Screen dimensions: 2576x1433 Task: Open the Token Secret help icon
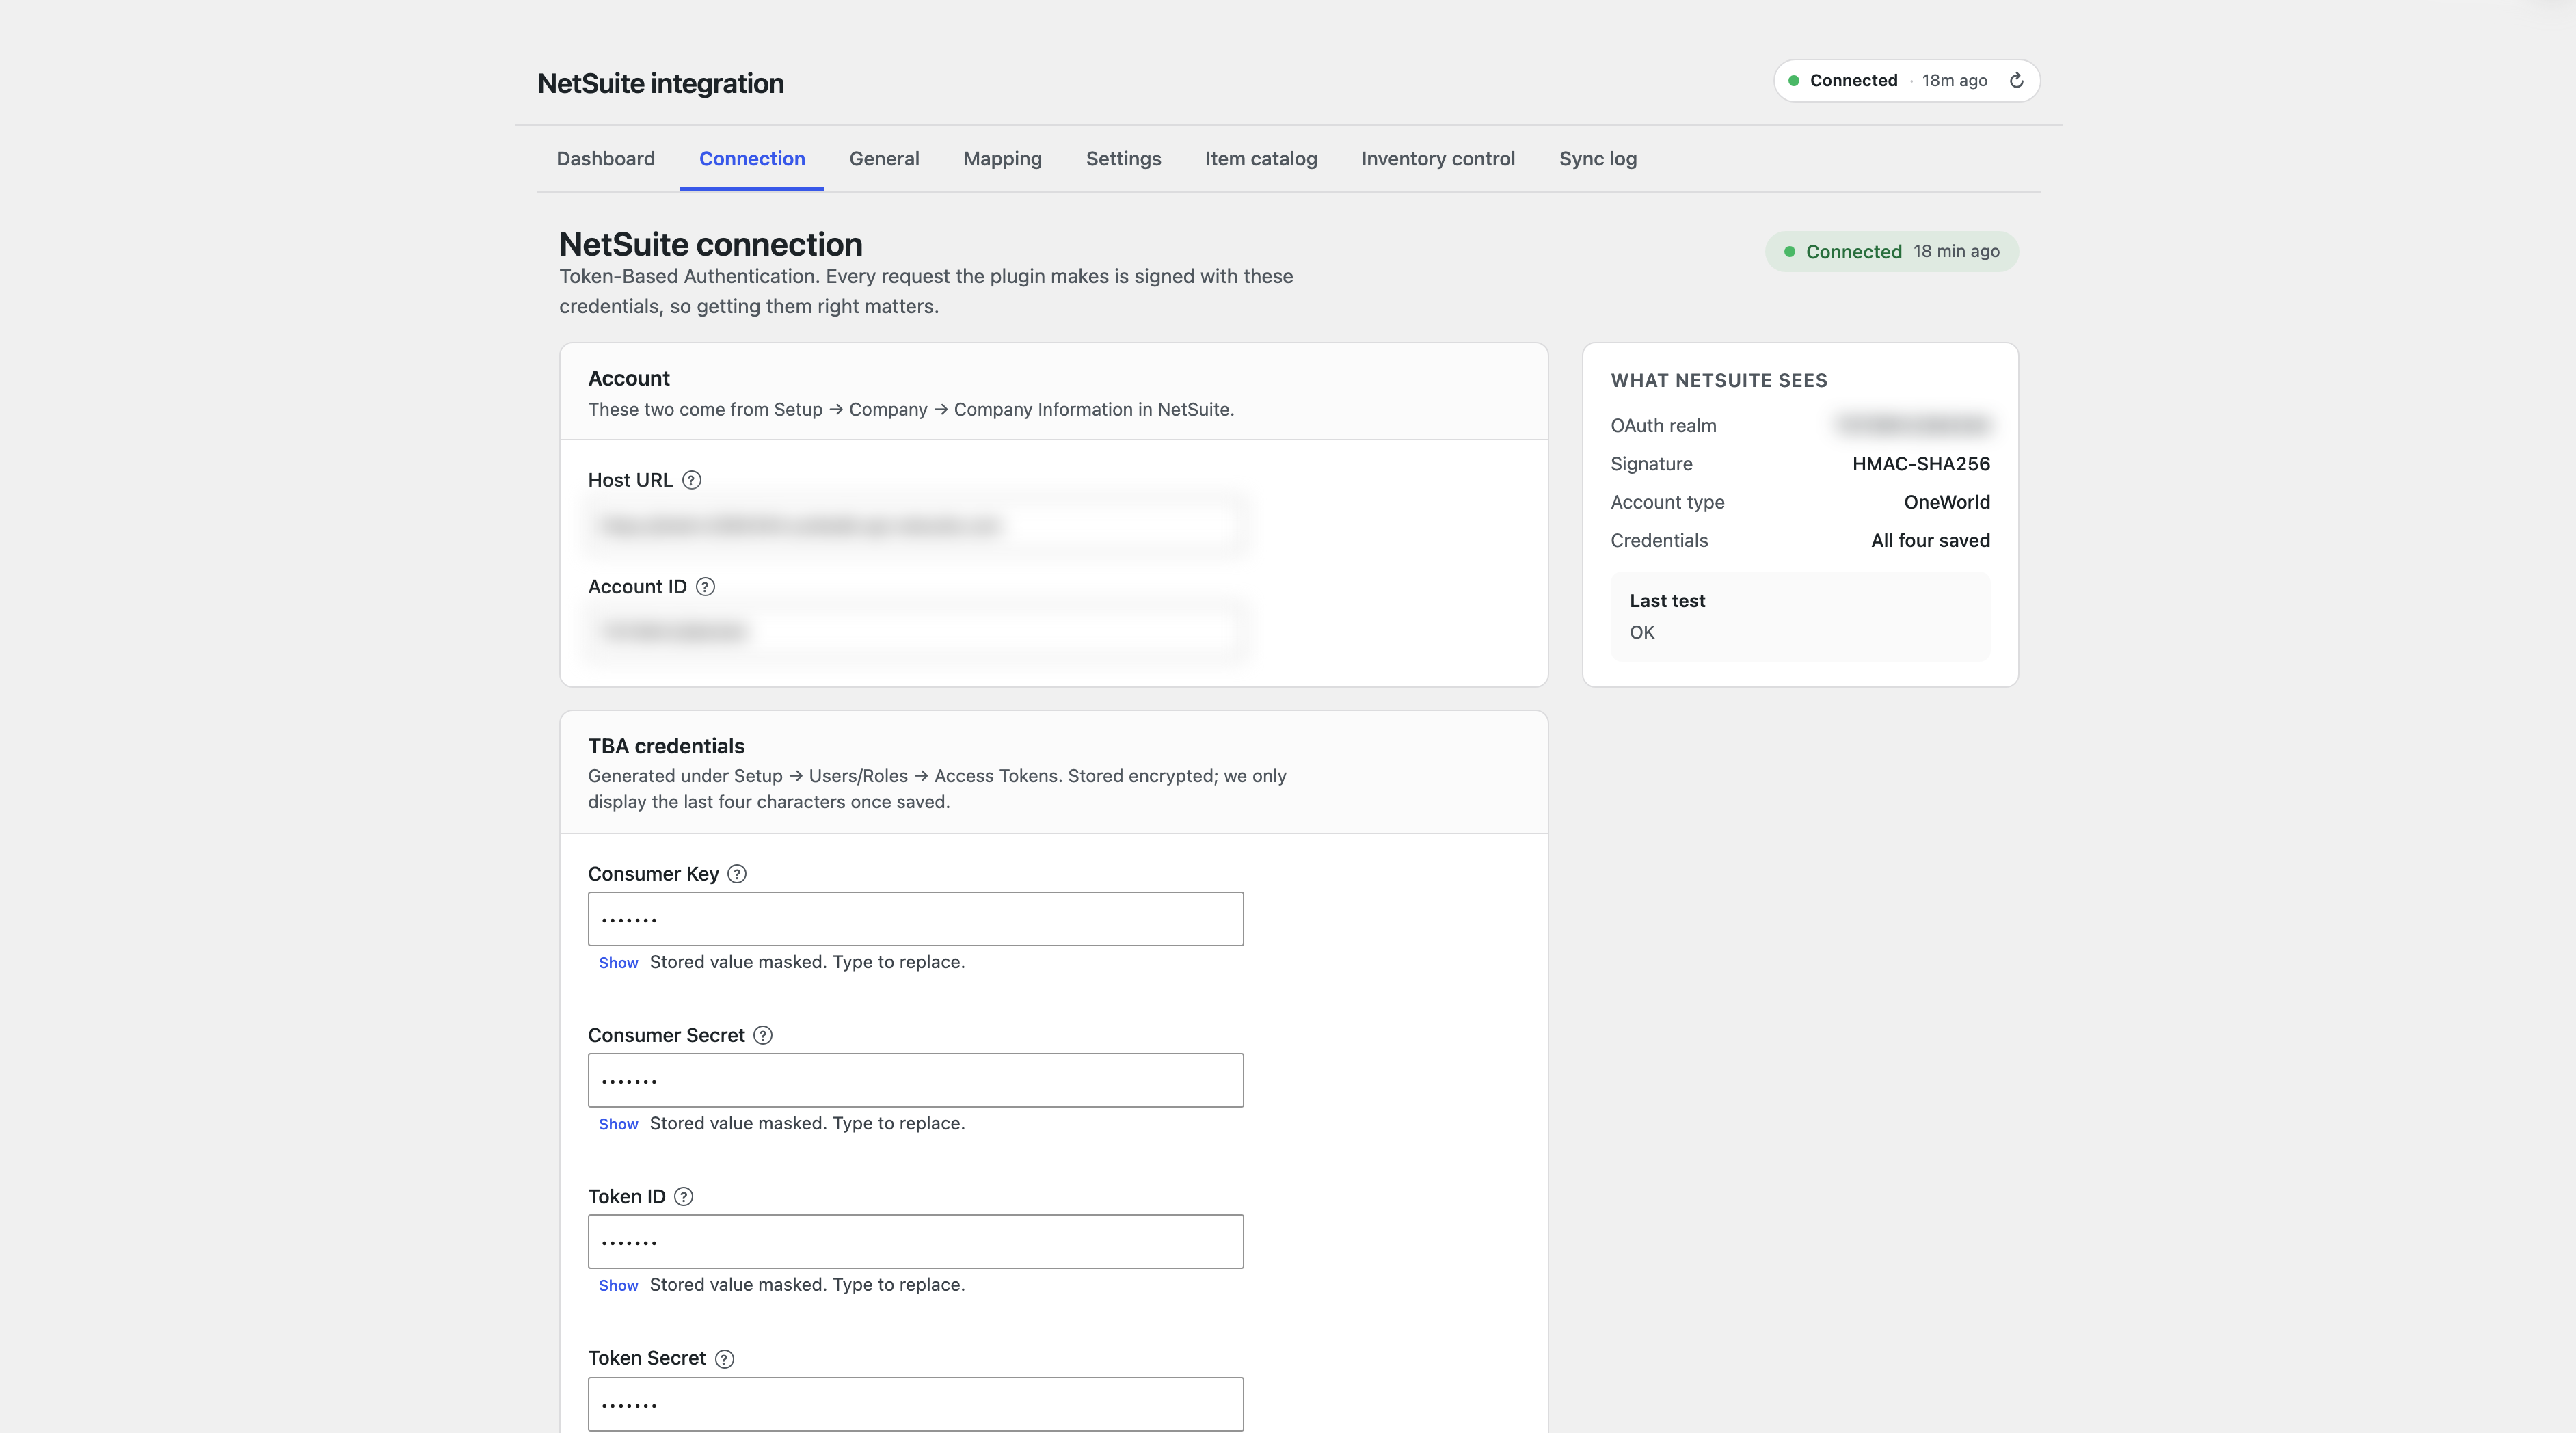tap(725, 1359)
